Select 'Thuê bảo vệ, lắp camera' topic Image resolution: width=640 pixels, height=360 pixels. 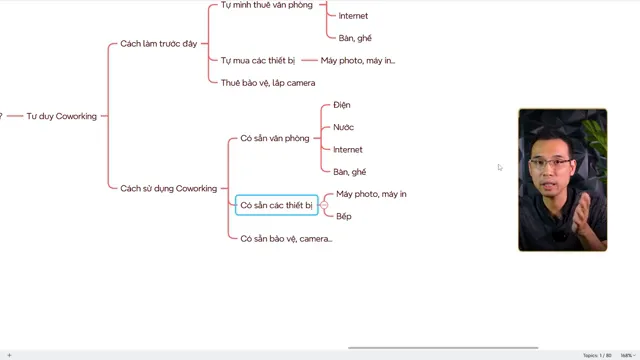tap(268, 83)
